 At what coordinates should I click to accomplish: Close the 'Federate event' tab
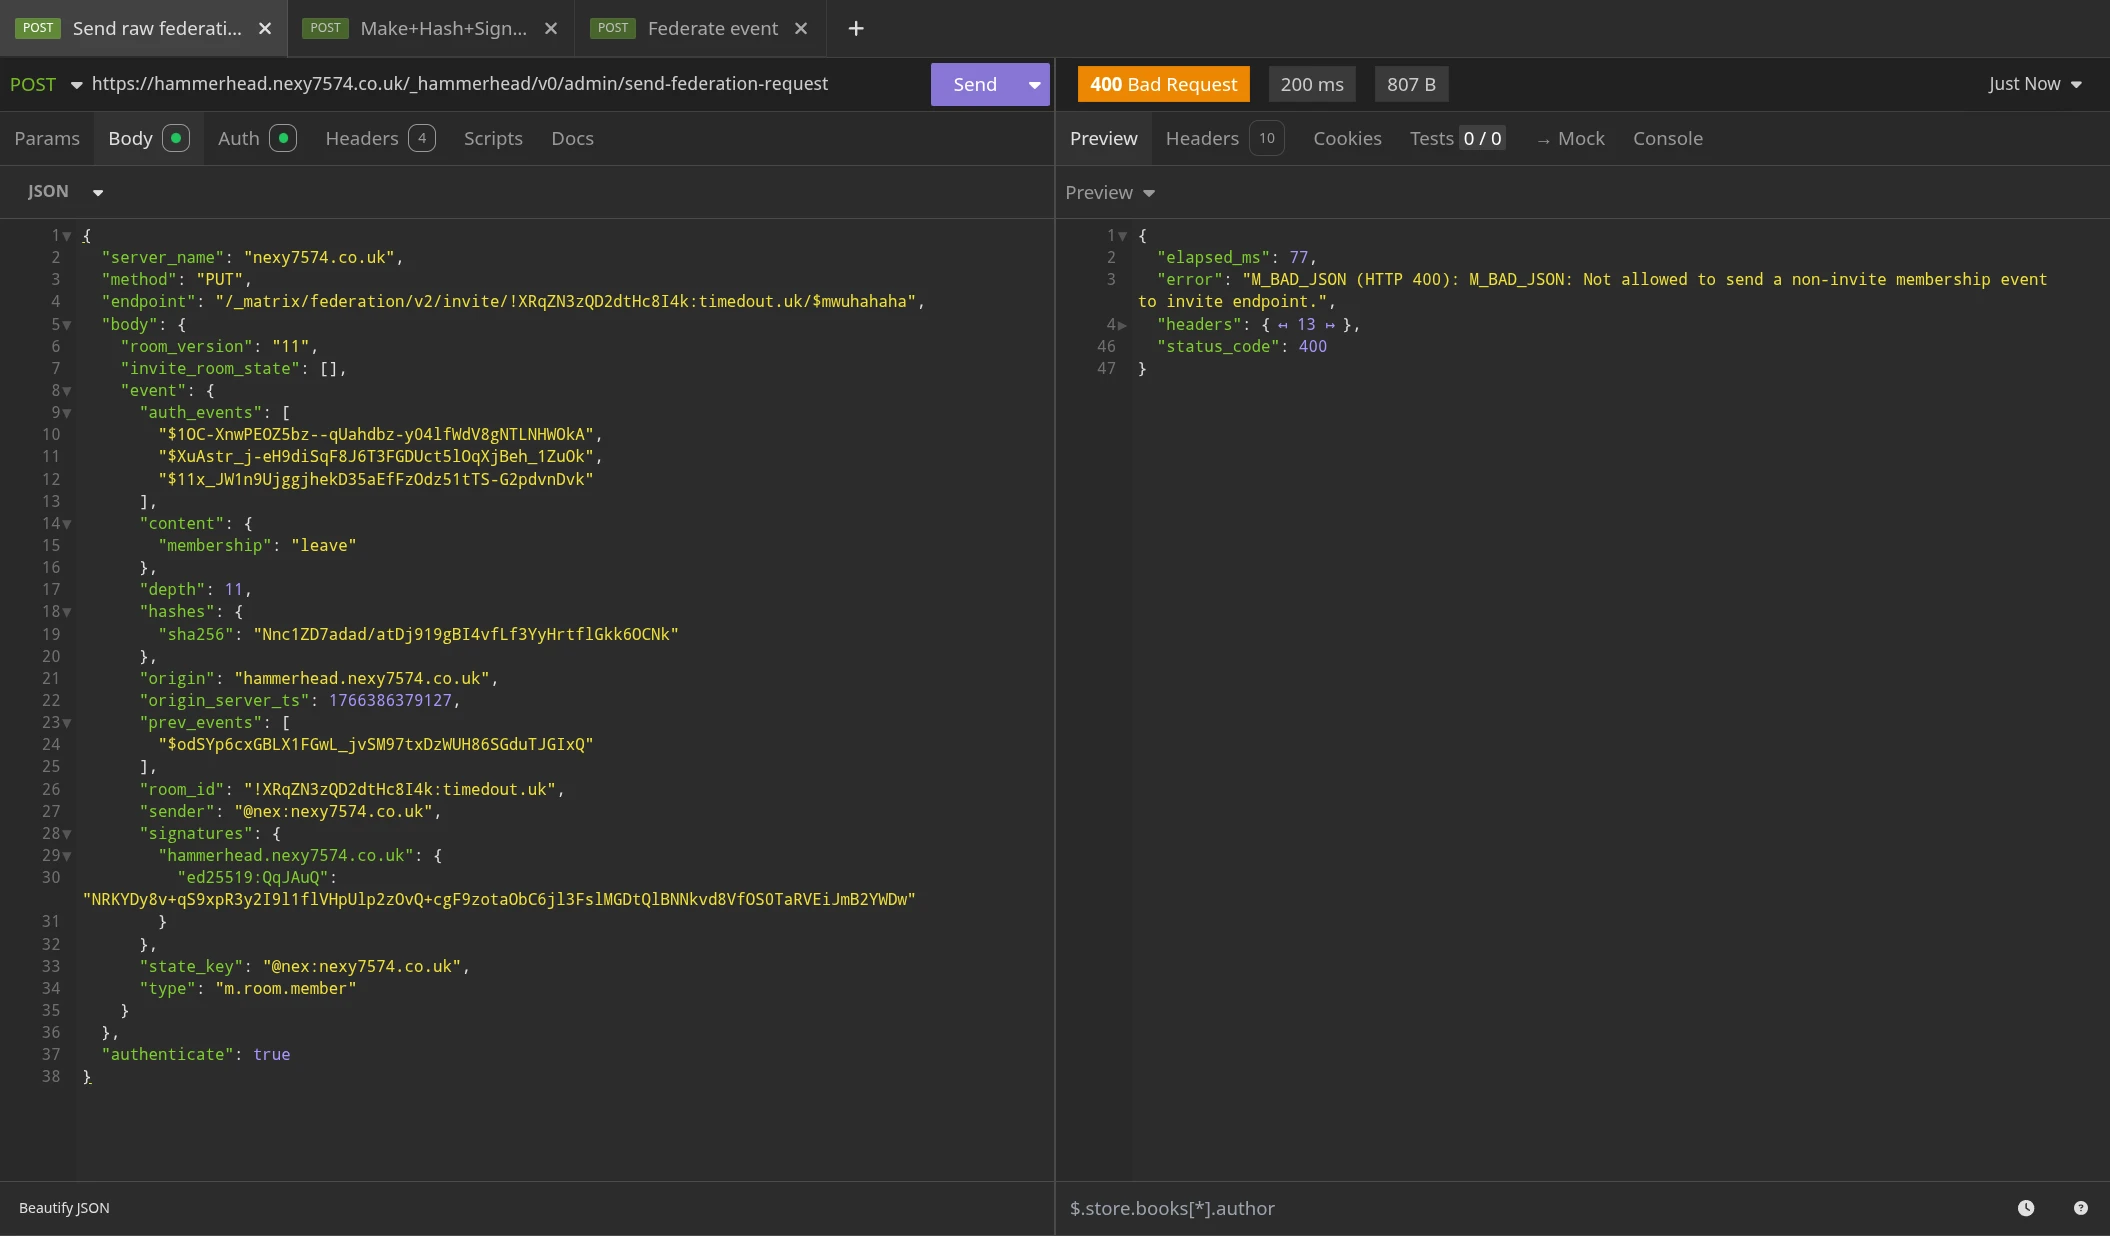point(801,28)
